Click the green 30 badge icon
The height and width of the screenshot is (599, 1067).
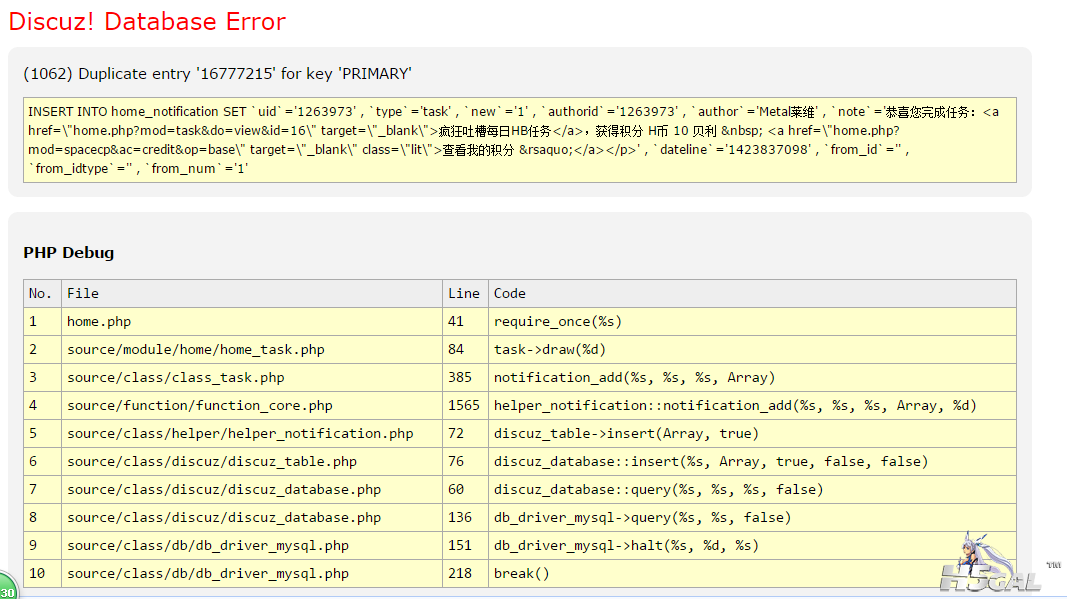[x=6, y=588]
